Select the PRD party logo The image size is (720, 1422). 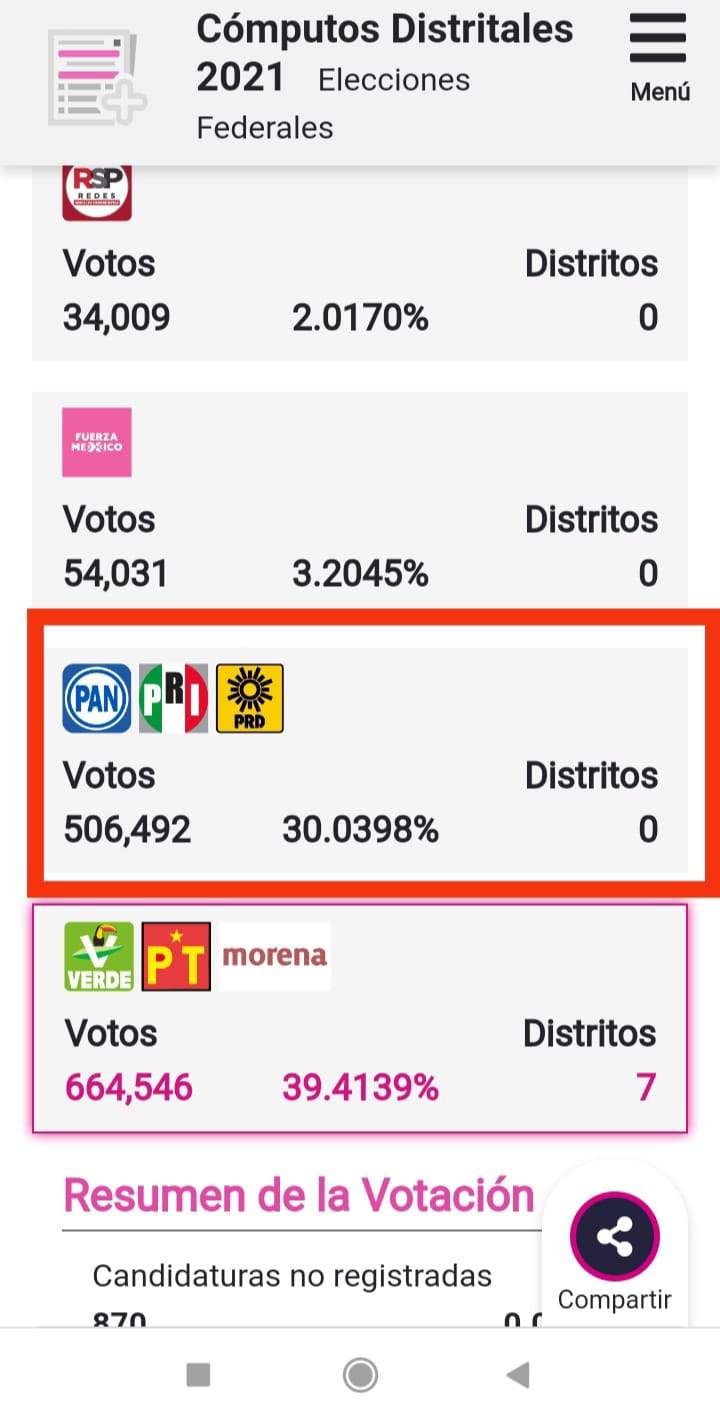click(x=250, y=698)
